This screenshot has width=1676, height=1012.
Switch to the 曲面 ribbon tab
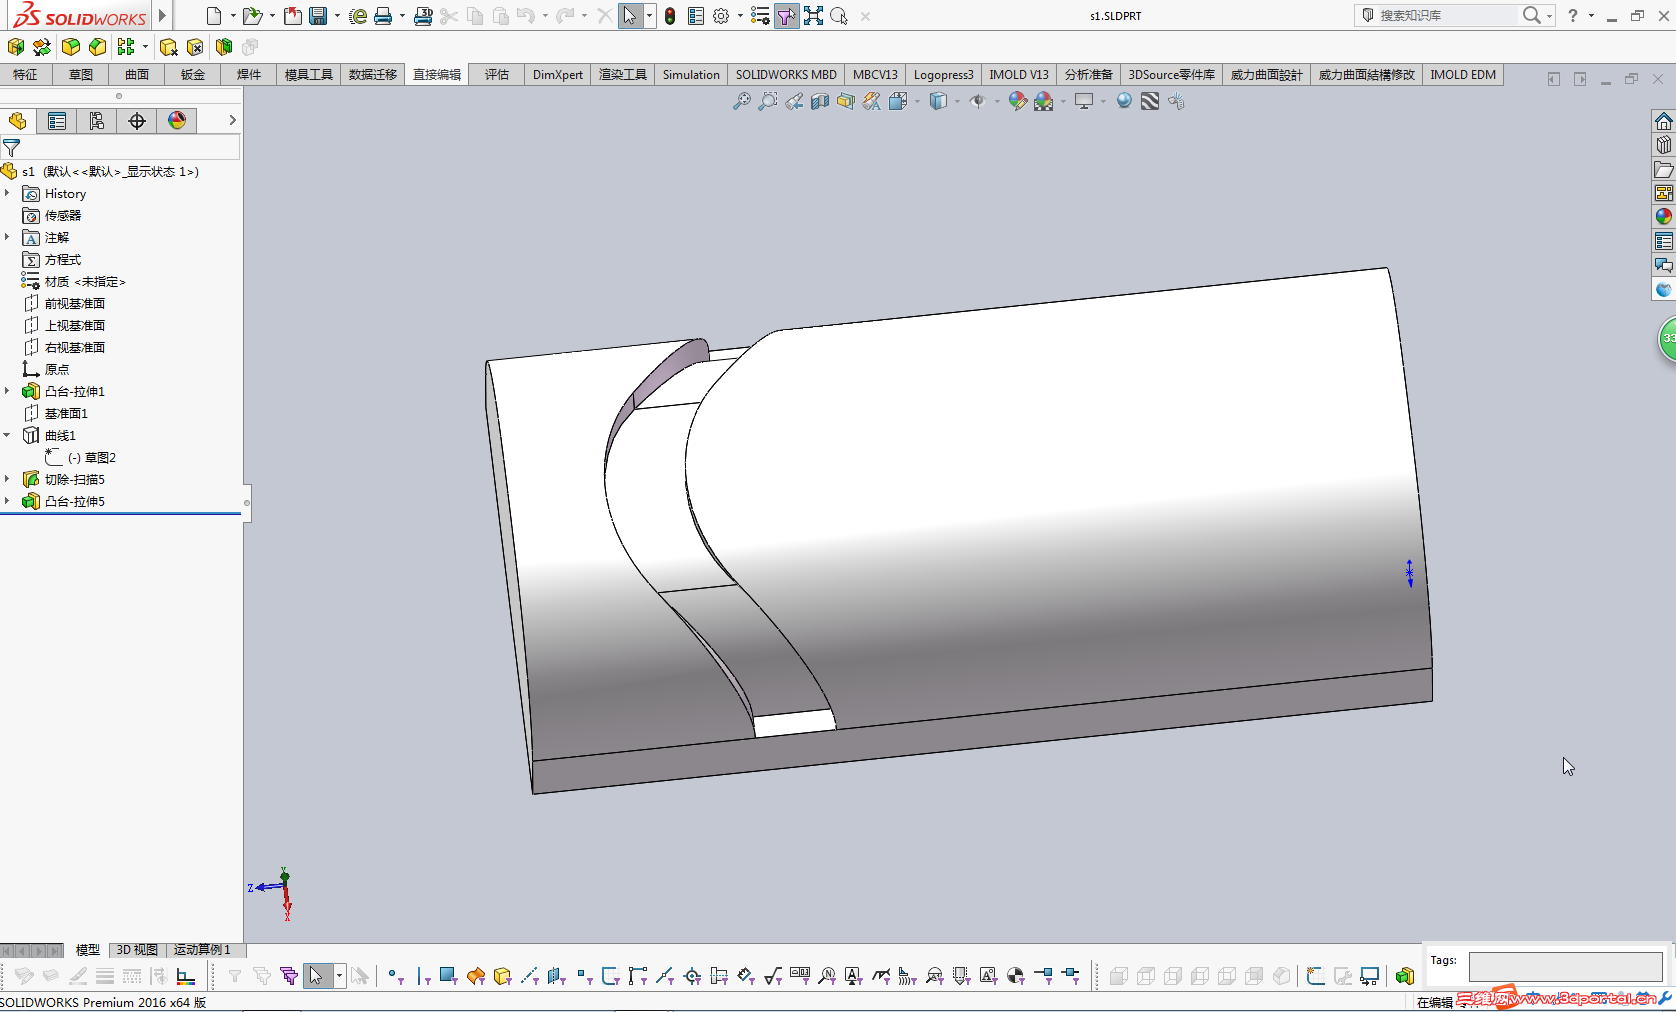(137, 75)
